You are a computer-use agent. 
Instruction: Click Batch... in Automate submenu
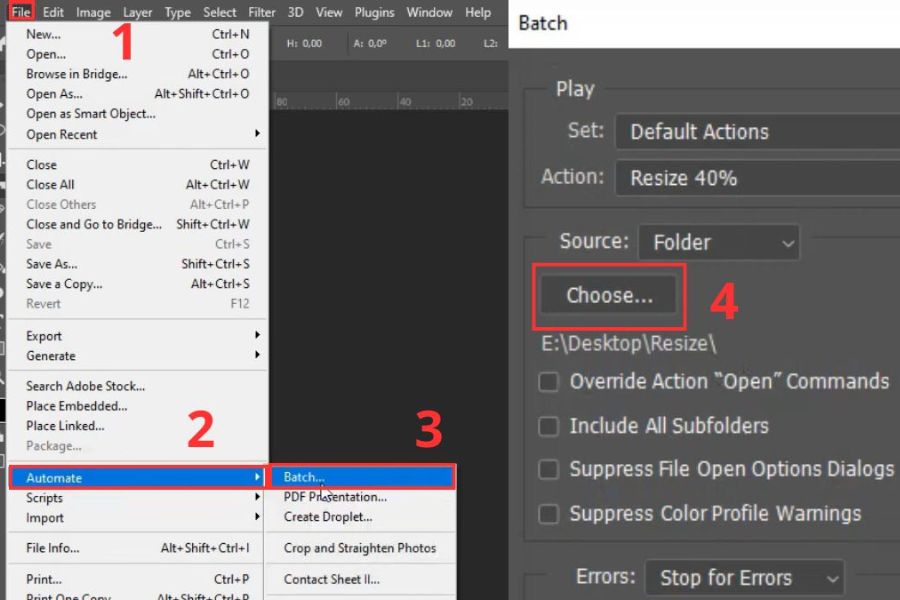(304, 477)
